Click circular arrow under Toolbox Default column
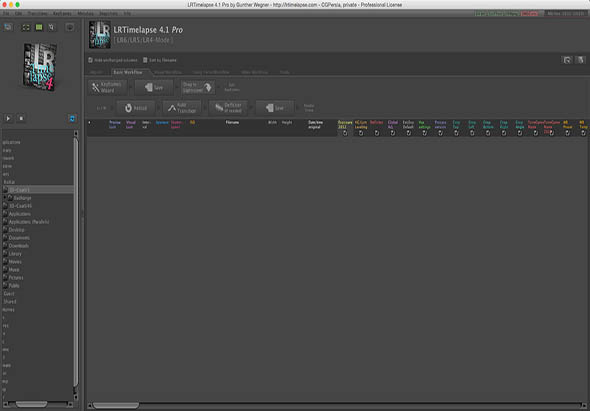 [409, 133]
